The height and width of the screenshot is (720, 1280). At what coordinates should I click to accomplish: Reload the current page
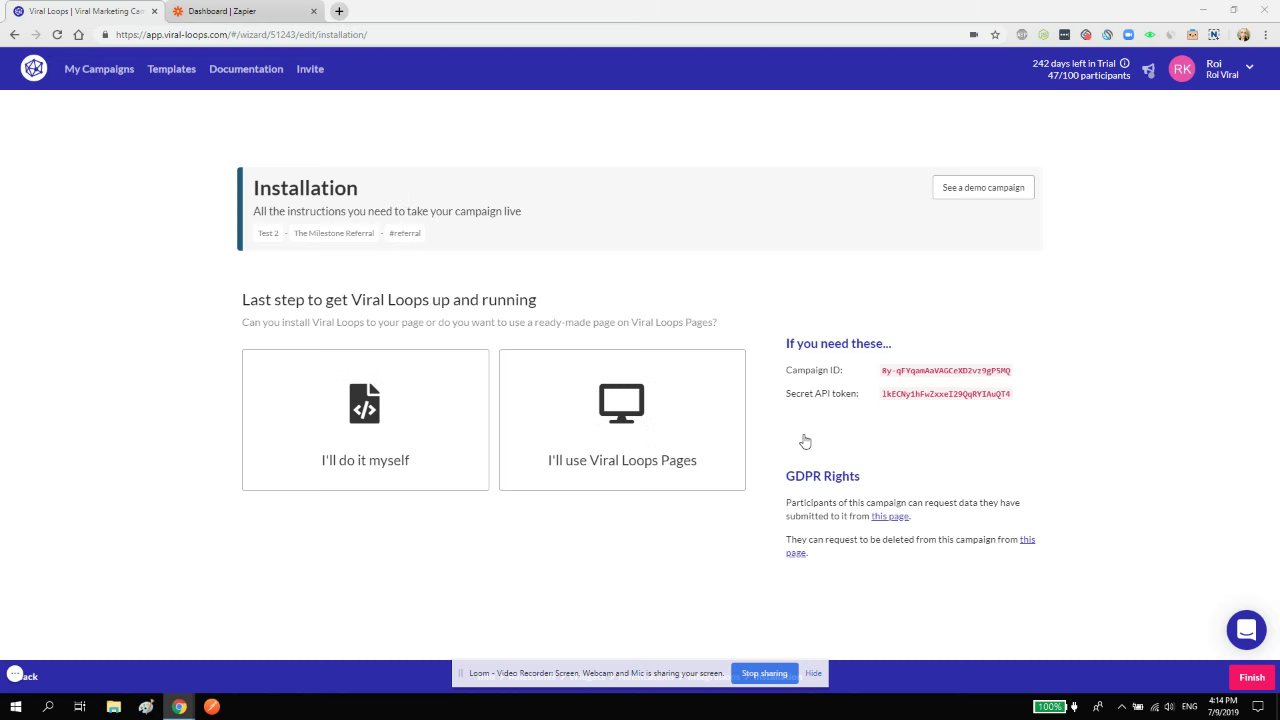(57, 34)
